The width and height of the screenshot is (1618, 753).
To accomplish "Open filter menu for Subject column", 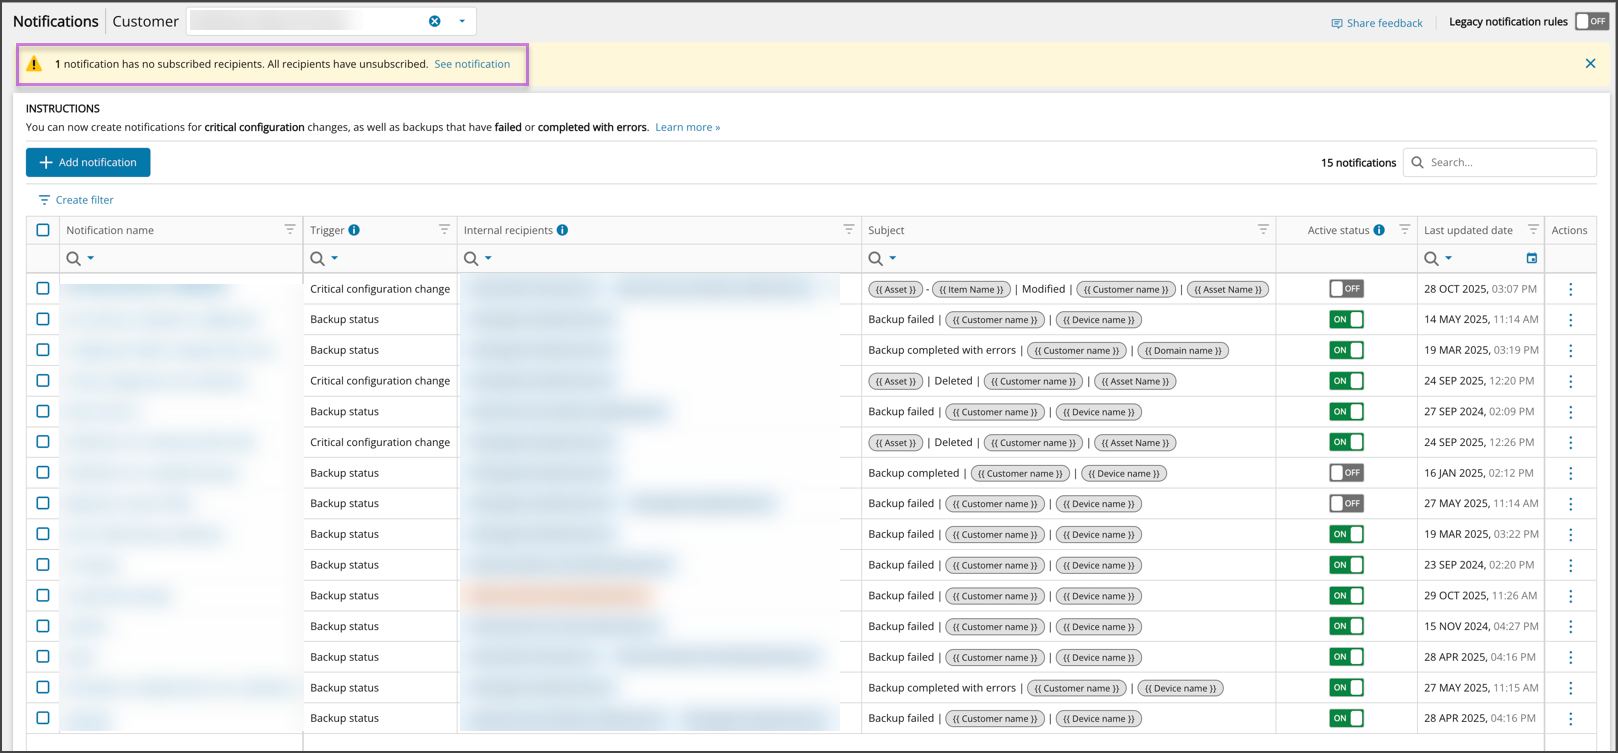I will click(x=1263, y=230).
